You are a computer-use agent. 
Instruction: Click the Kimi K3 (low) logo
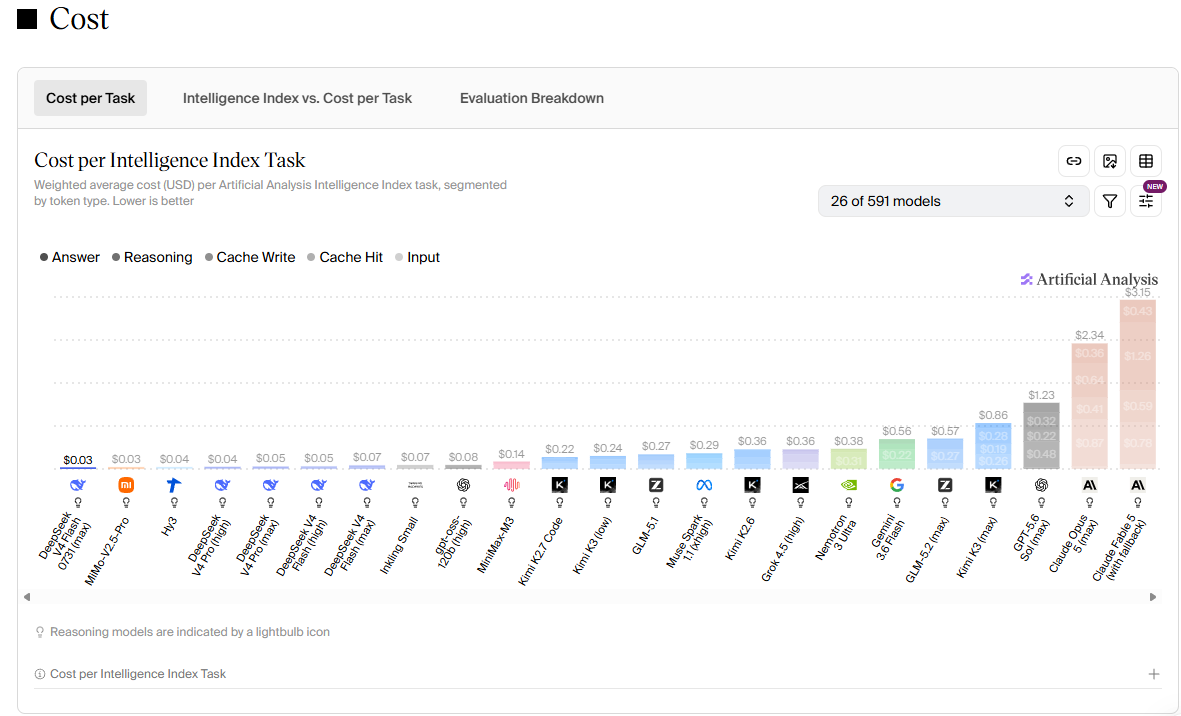click(x=608, y=485)
